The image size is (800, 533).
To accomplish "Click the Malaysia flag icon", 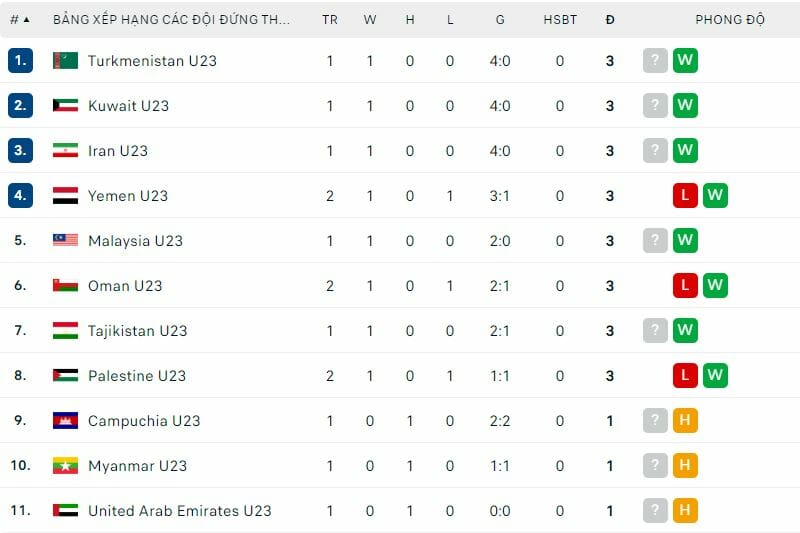I will tap(65, 241).
